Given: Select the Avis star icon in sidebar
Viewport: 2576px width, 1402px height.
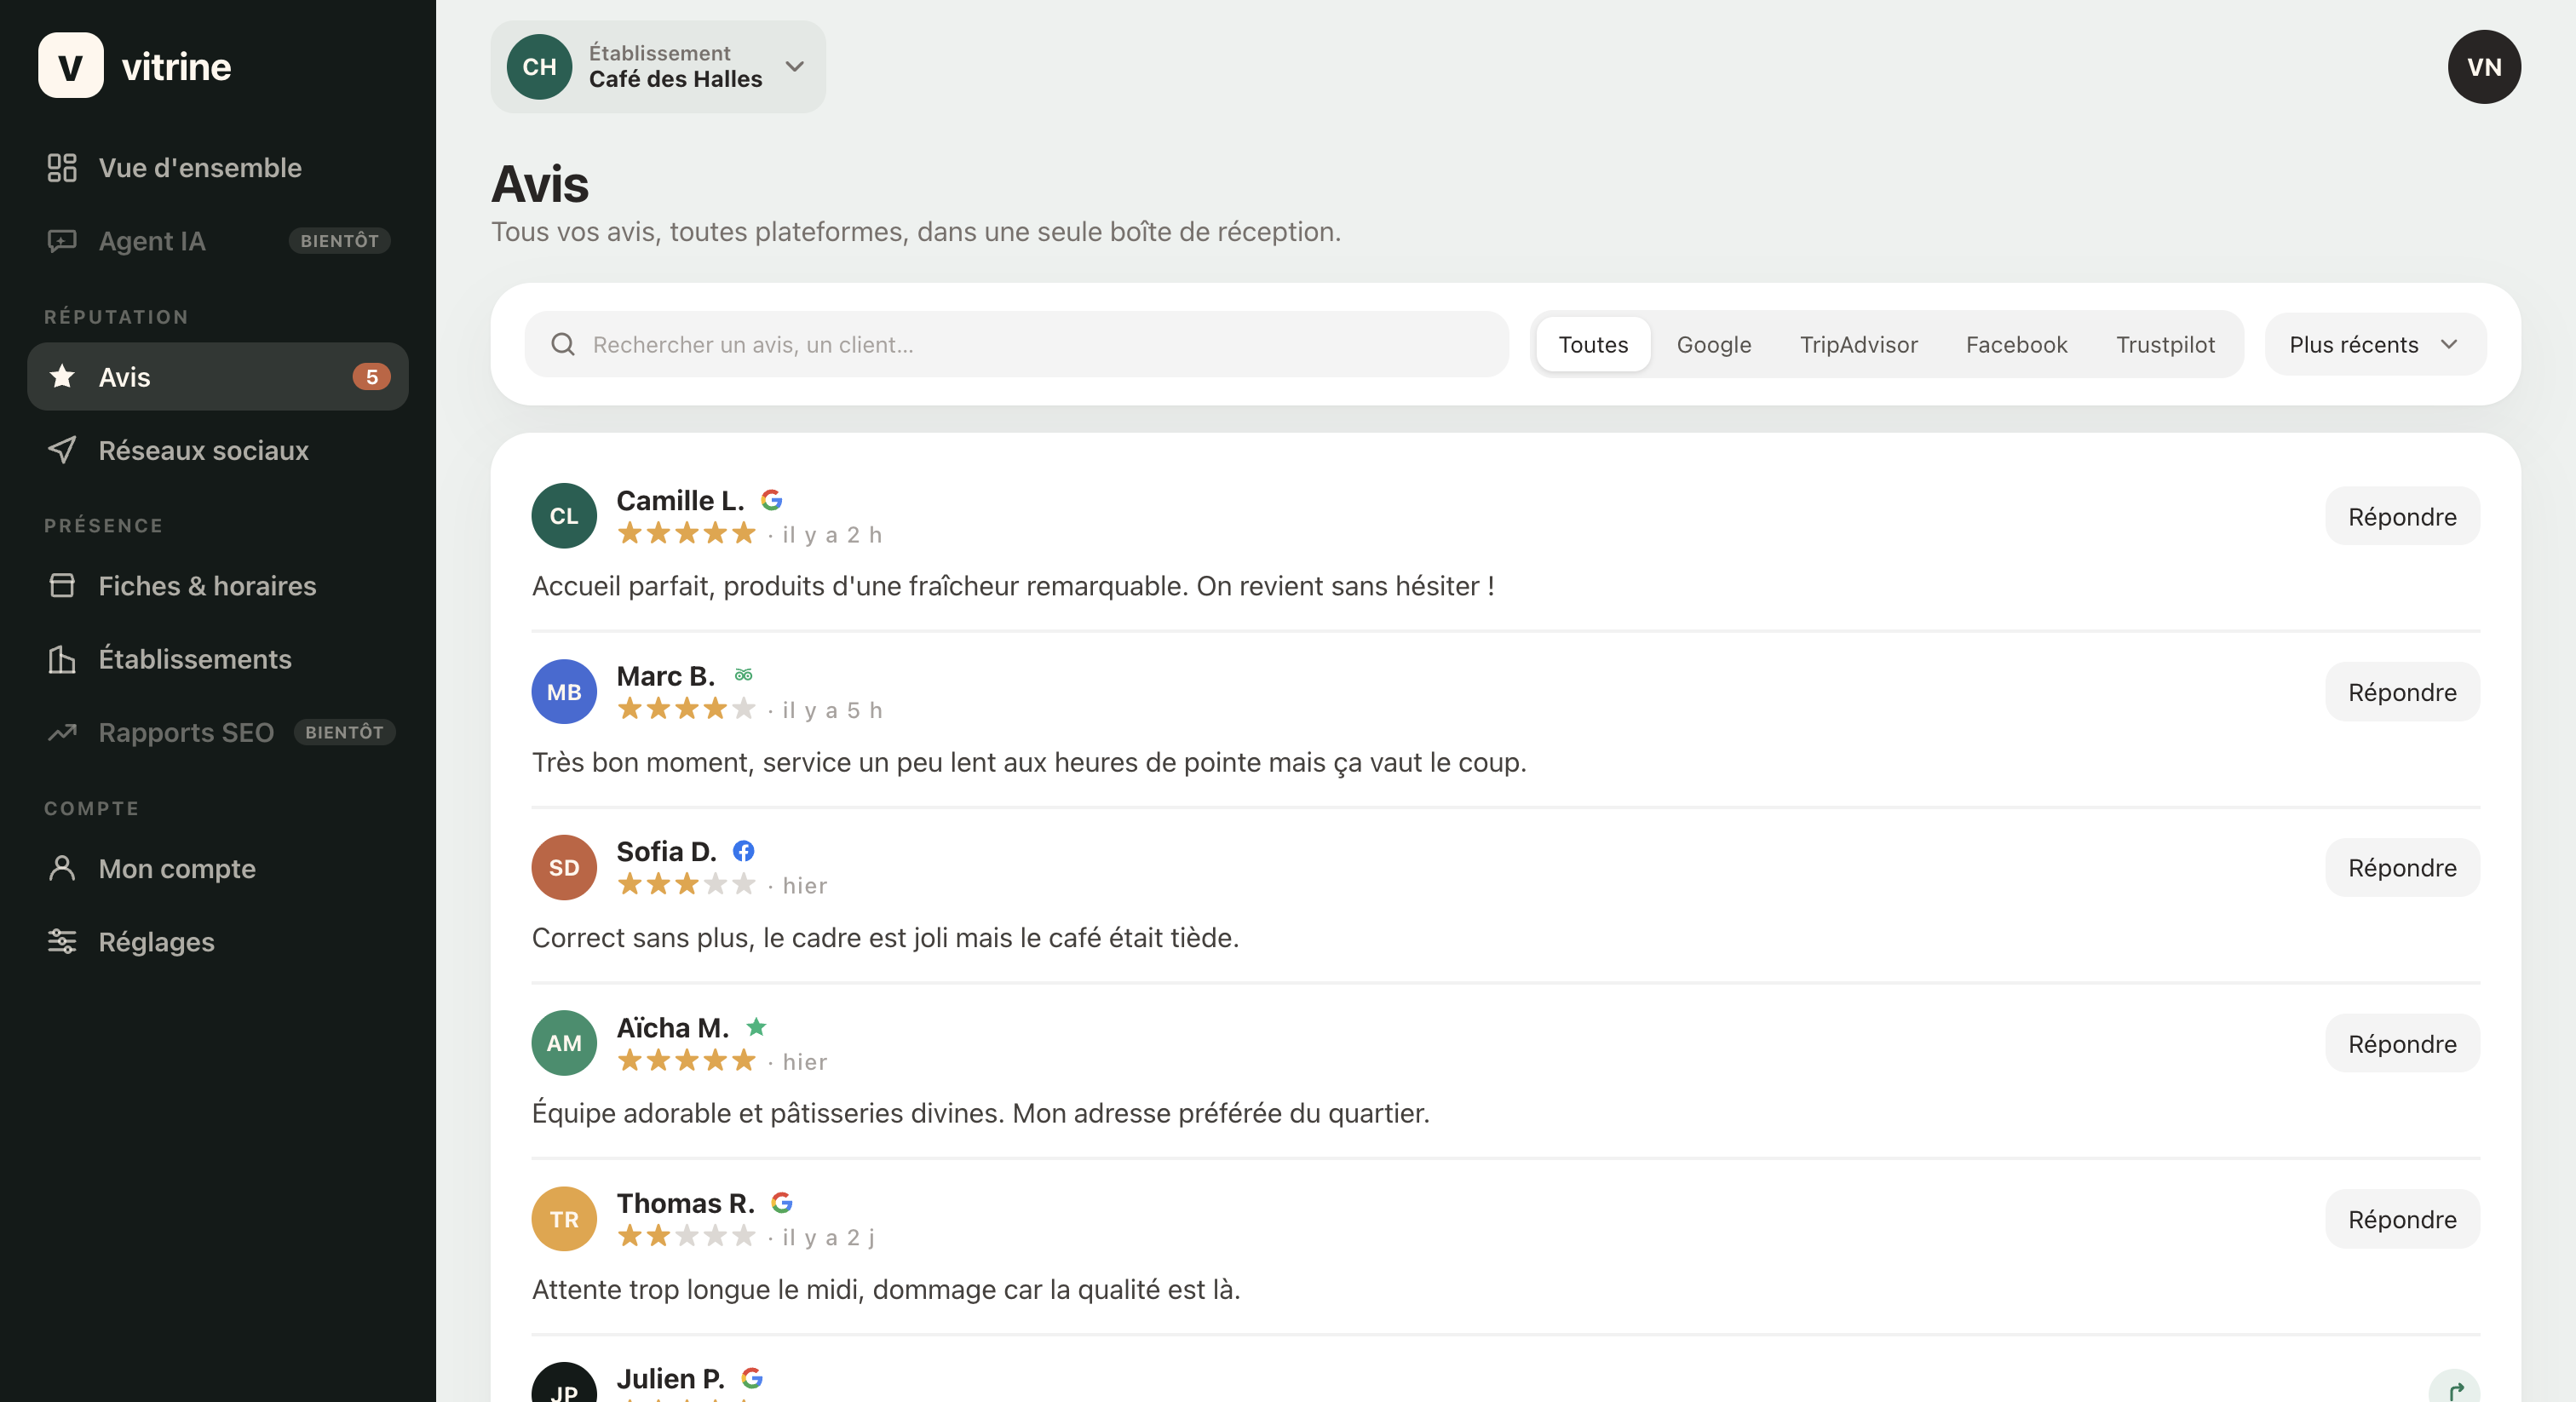Looking at the screenshot, I should [62, 376].
